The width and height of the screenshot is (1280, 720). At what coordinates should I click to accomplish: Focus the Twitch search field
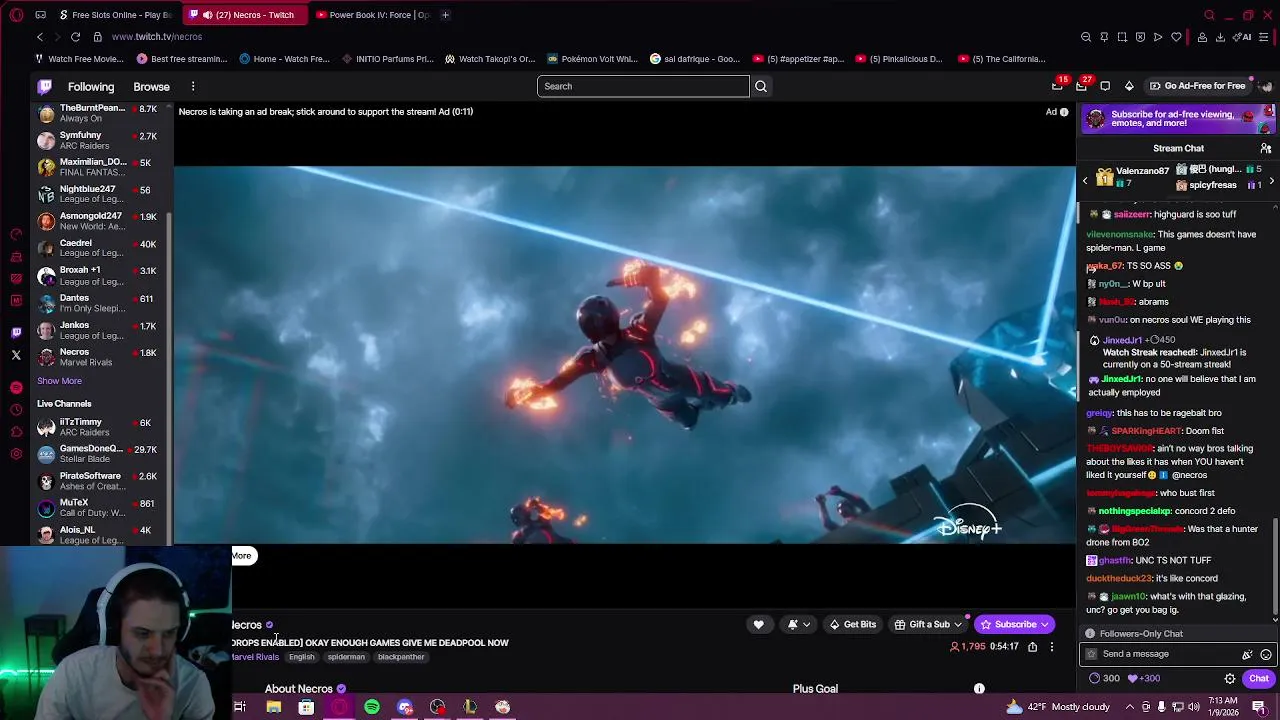tap(643, 86)
